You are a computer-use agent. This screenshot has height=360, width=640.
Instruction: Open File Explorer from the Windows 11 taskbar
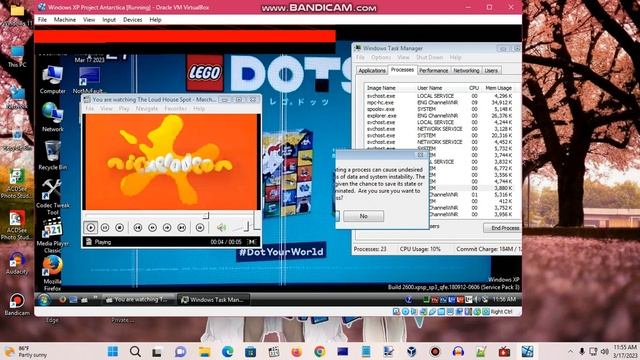click(204, 351)
